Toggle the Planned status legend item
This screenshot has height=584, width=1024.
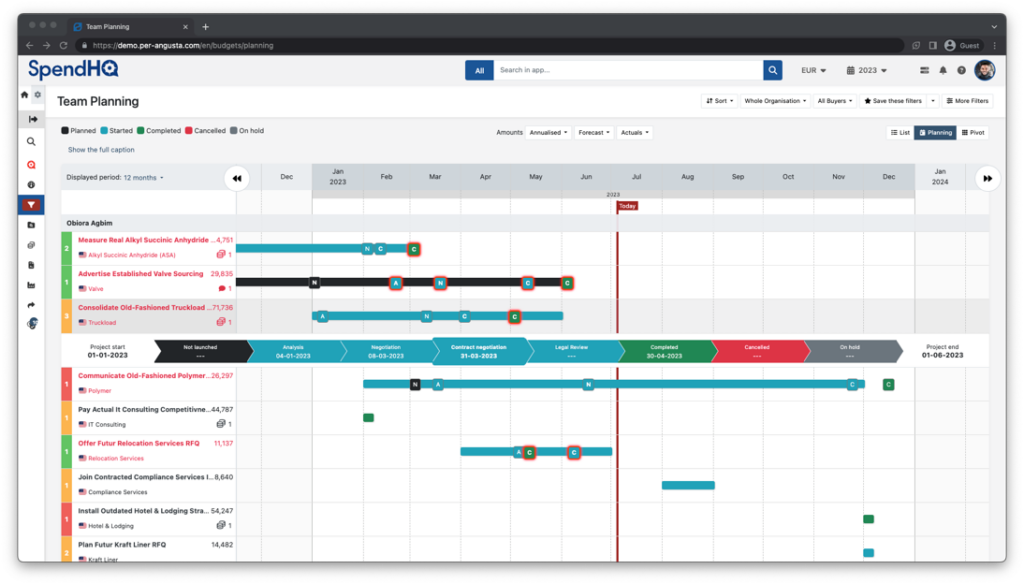(x=80, y=130)
